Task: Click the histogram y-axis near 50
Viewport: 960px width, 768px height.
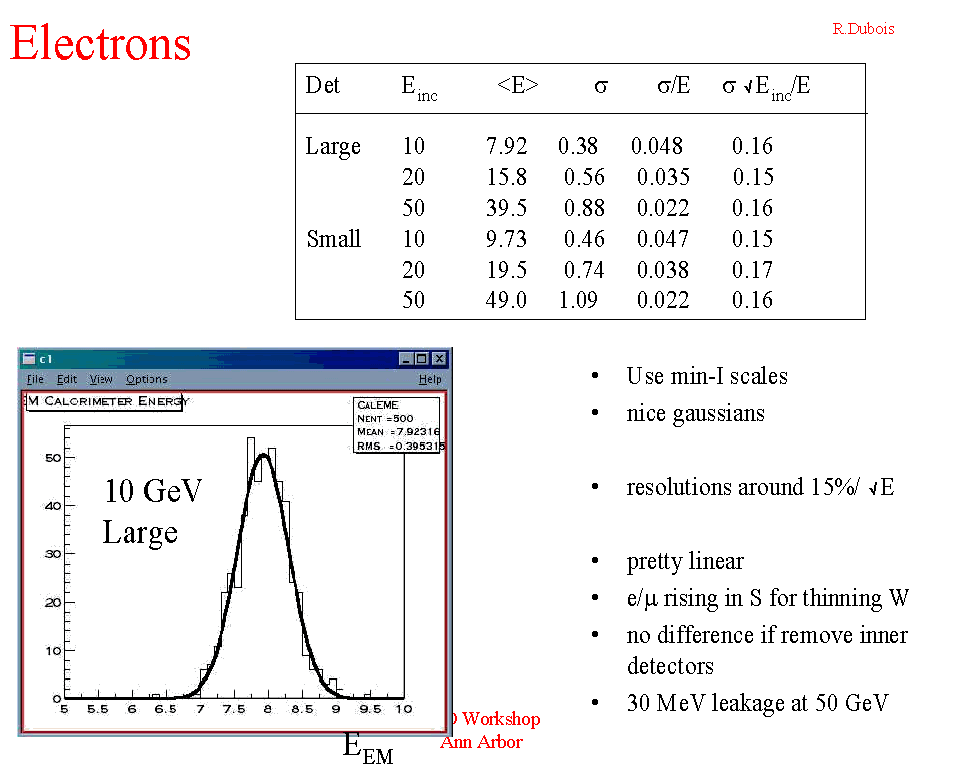Action: (x=64, y=458)
